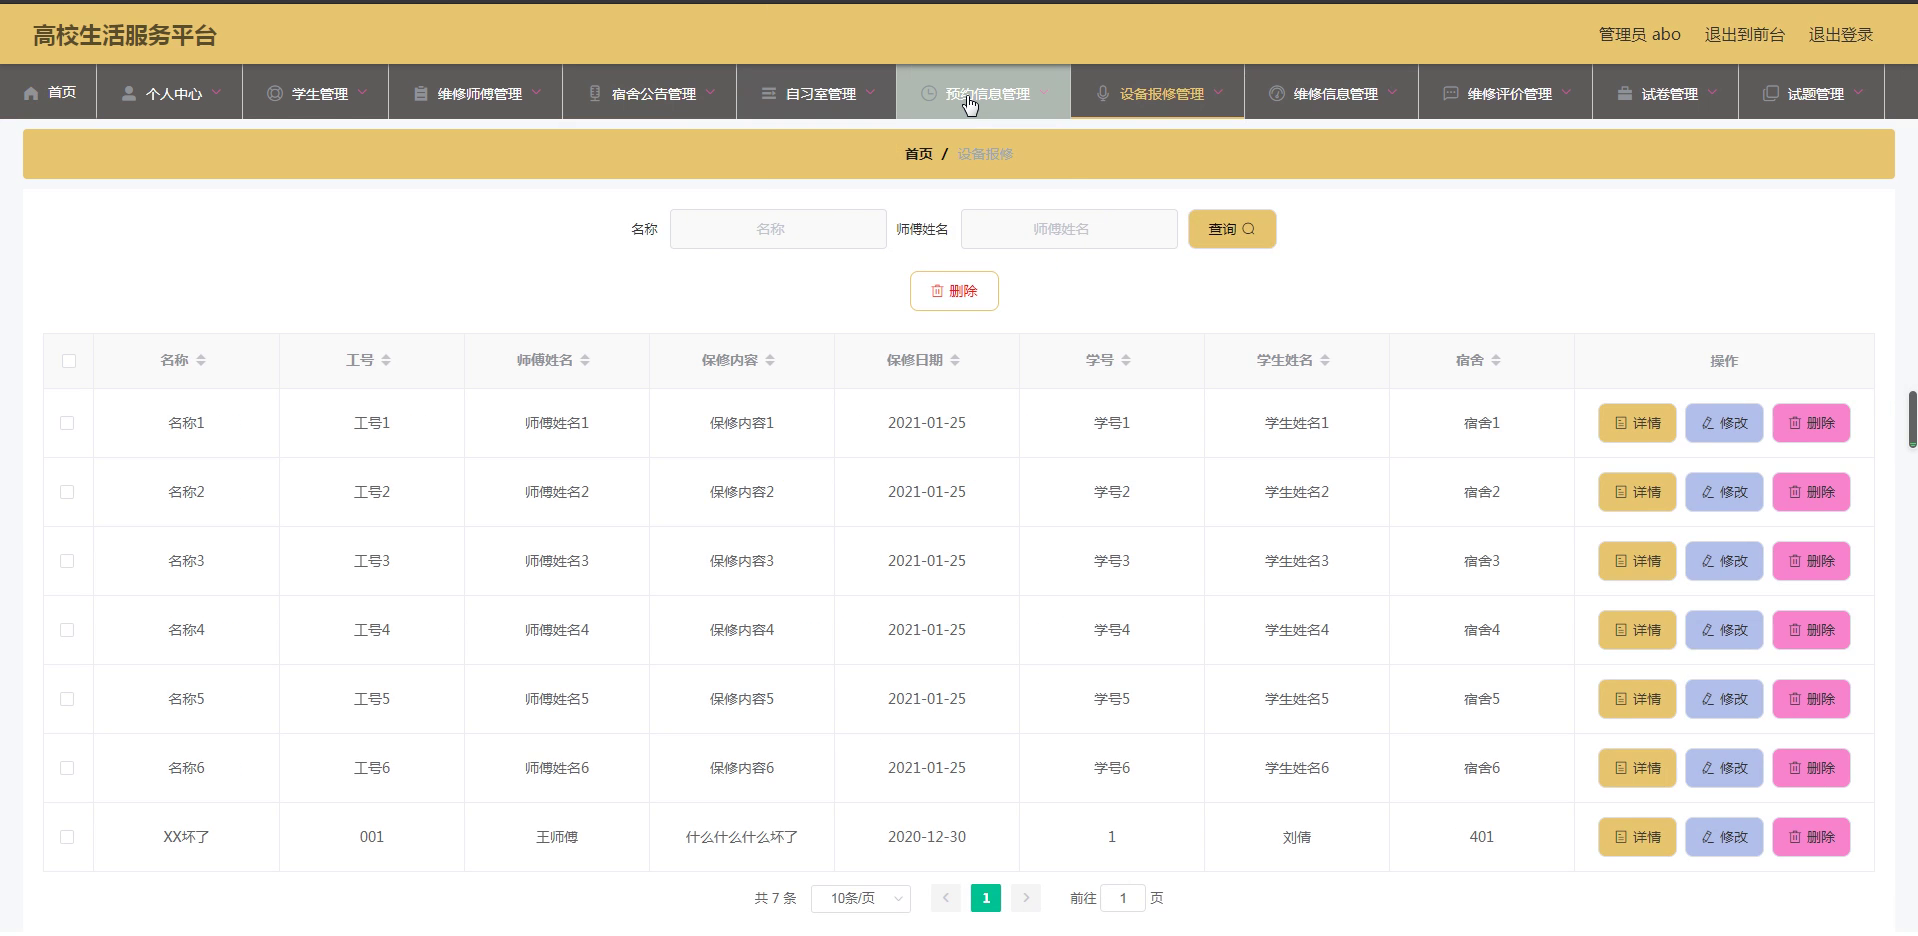Select the checkbox for row 名称6
This screenshot has width=1918, height=936.
pos(67,768)
